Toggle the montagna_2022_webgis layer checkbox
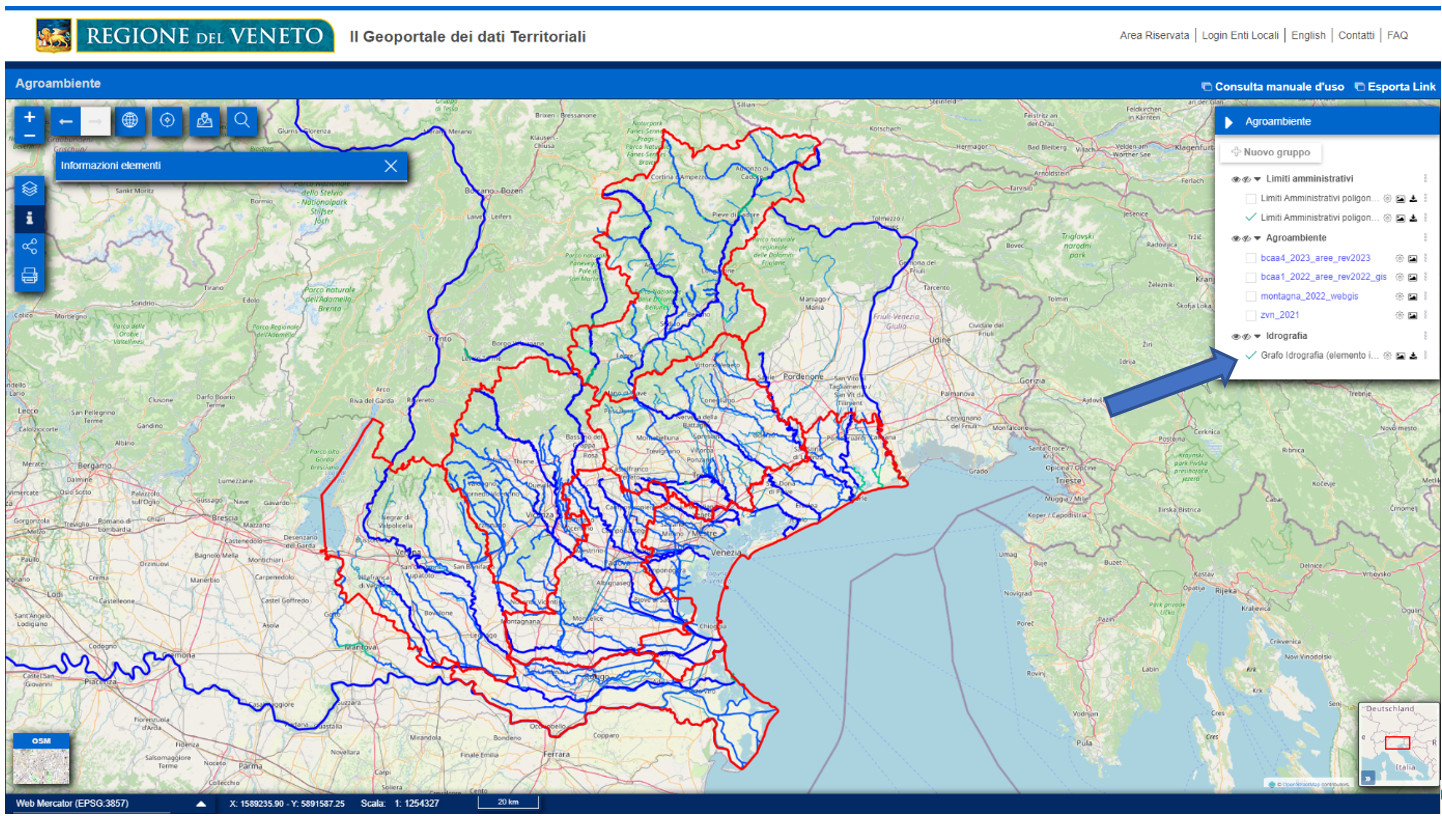This screenshot has width=1442, height=816. click(1251, 296)
